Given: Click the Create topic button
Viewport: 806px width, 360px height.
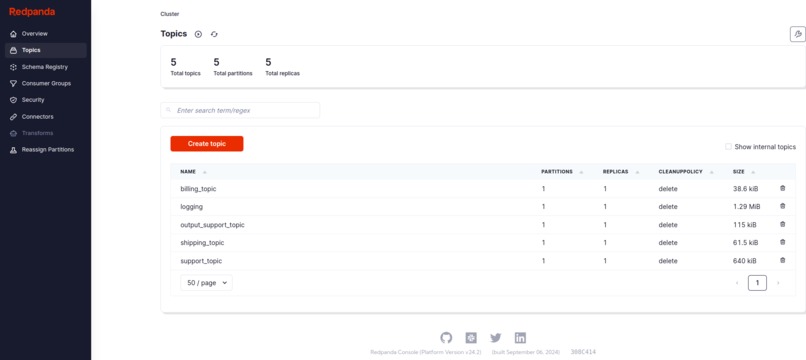Looking at the screenshot, I should [x=207, y=143].
